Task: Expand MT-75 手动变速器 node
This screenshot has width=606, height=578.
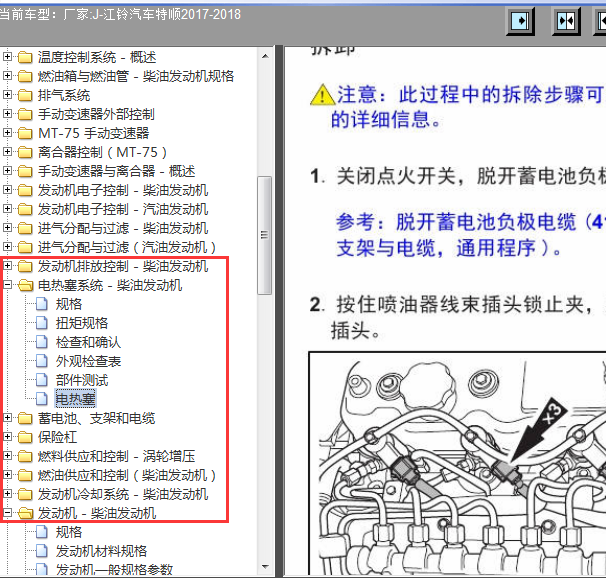Action: pyautogui.click(x=7, y=133)
